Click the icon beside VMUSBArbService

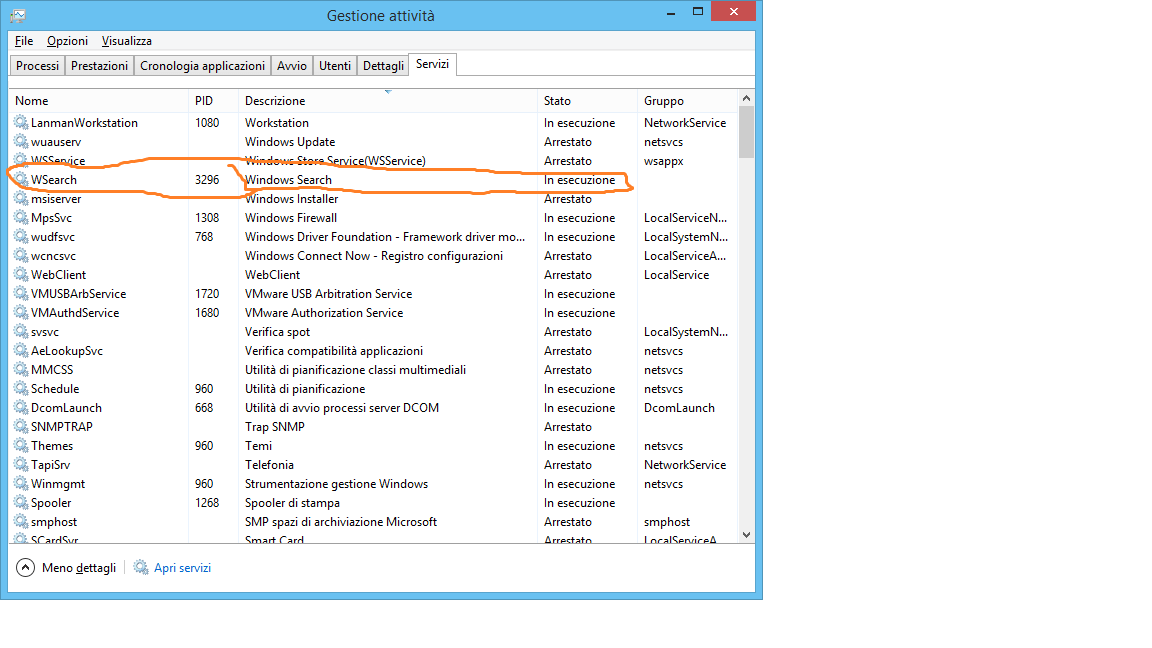pos(21,293)
